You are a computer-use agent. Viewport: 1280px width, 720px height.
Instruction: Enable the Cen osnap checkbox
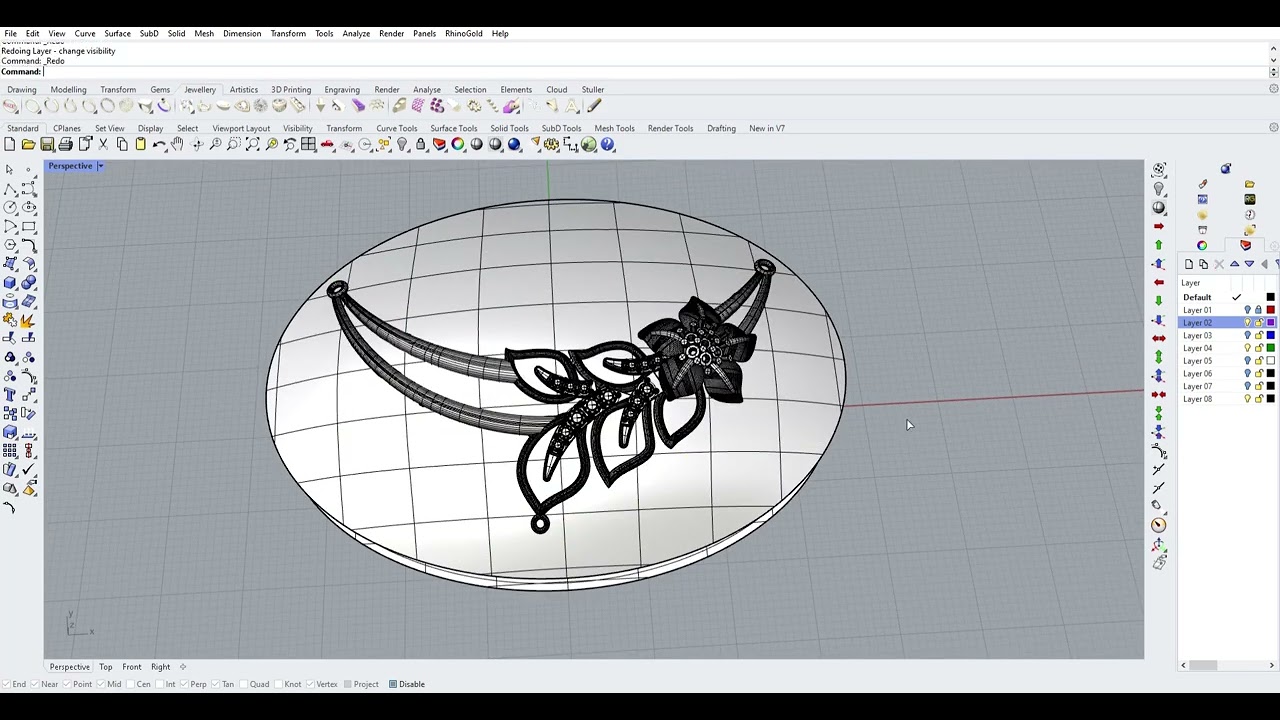pos(131,684)
